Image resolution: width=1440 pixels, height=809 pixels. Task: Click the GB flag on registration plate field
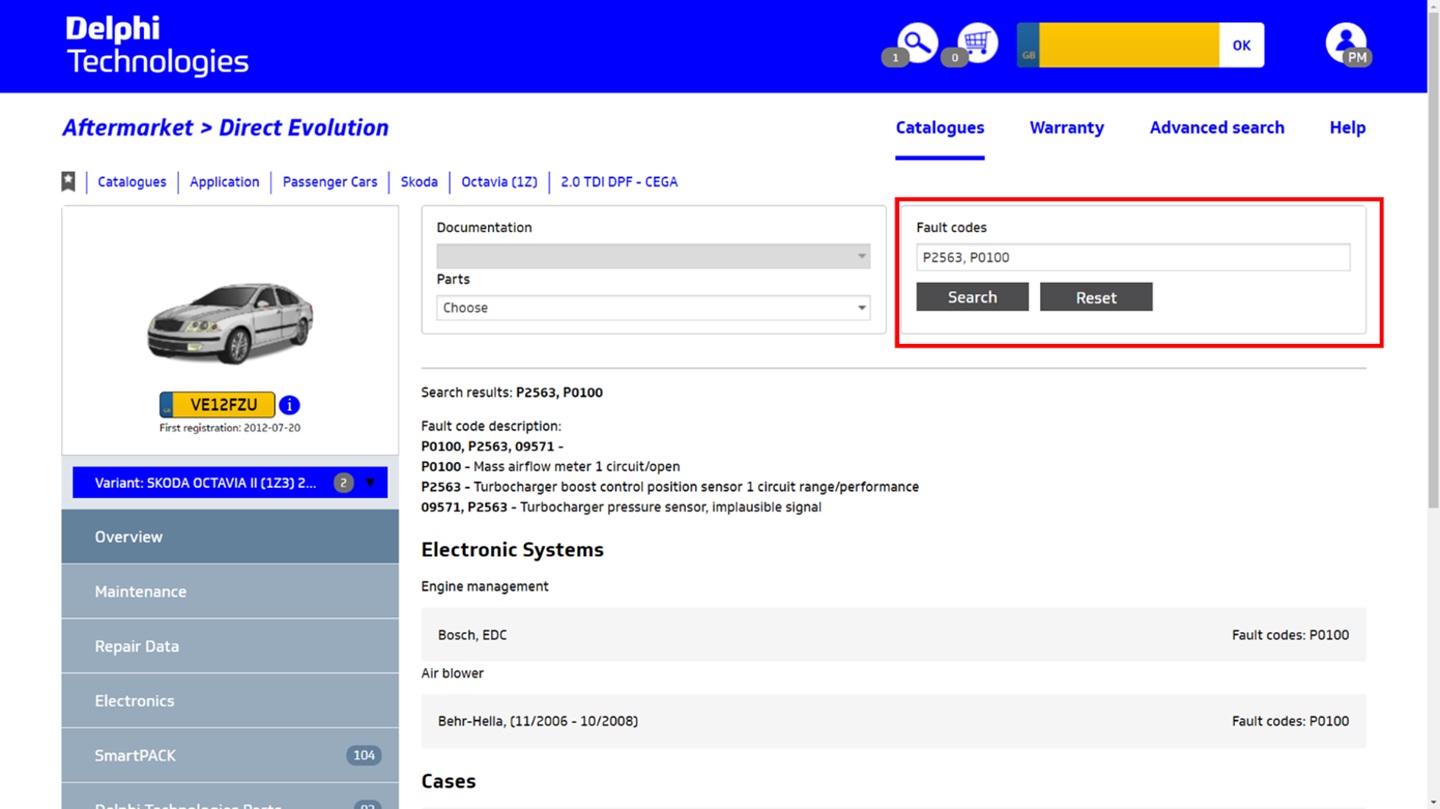point(1028,45)
